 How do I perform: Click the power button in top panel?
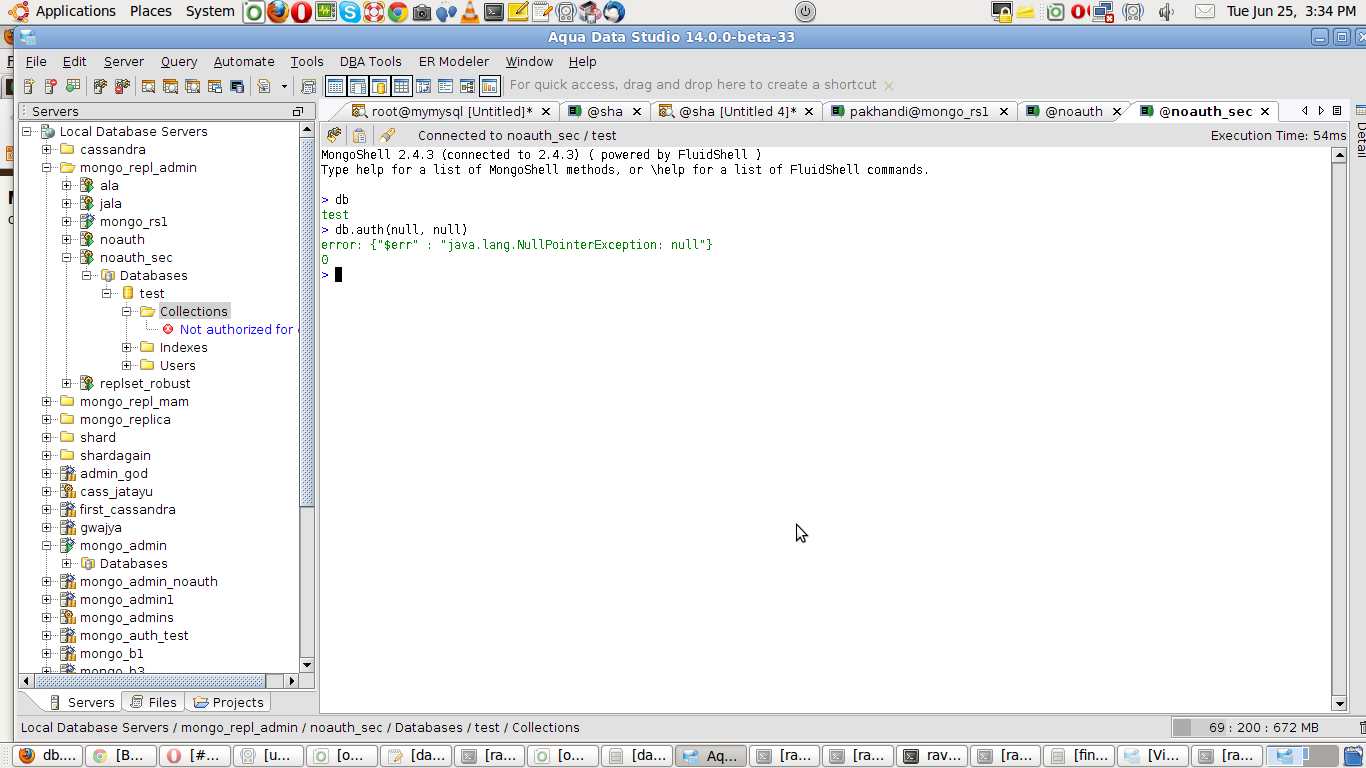coord(805,12)
